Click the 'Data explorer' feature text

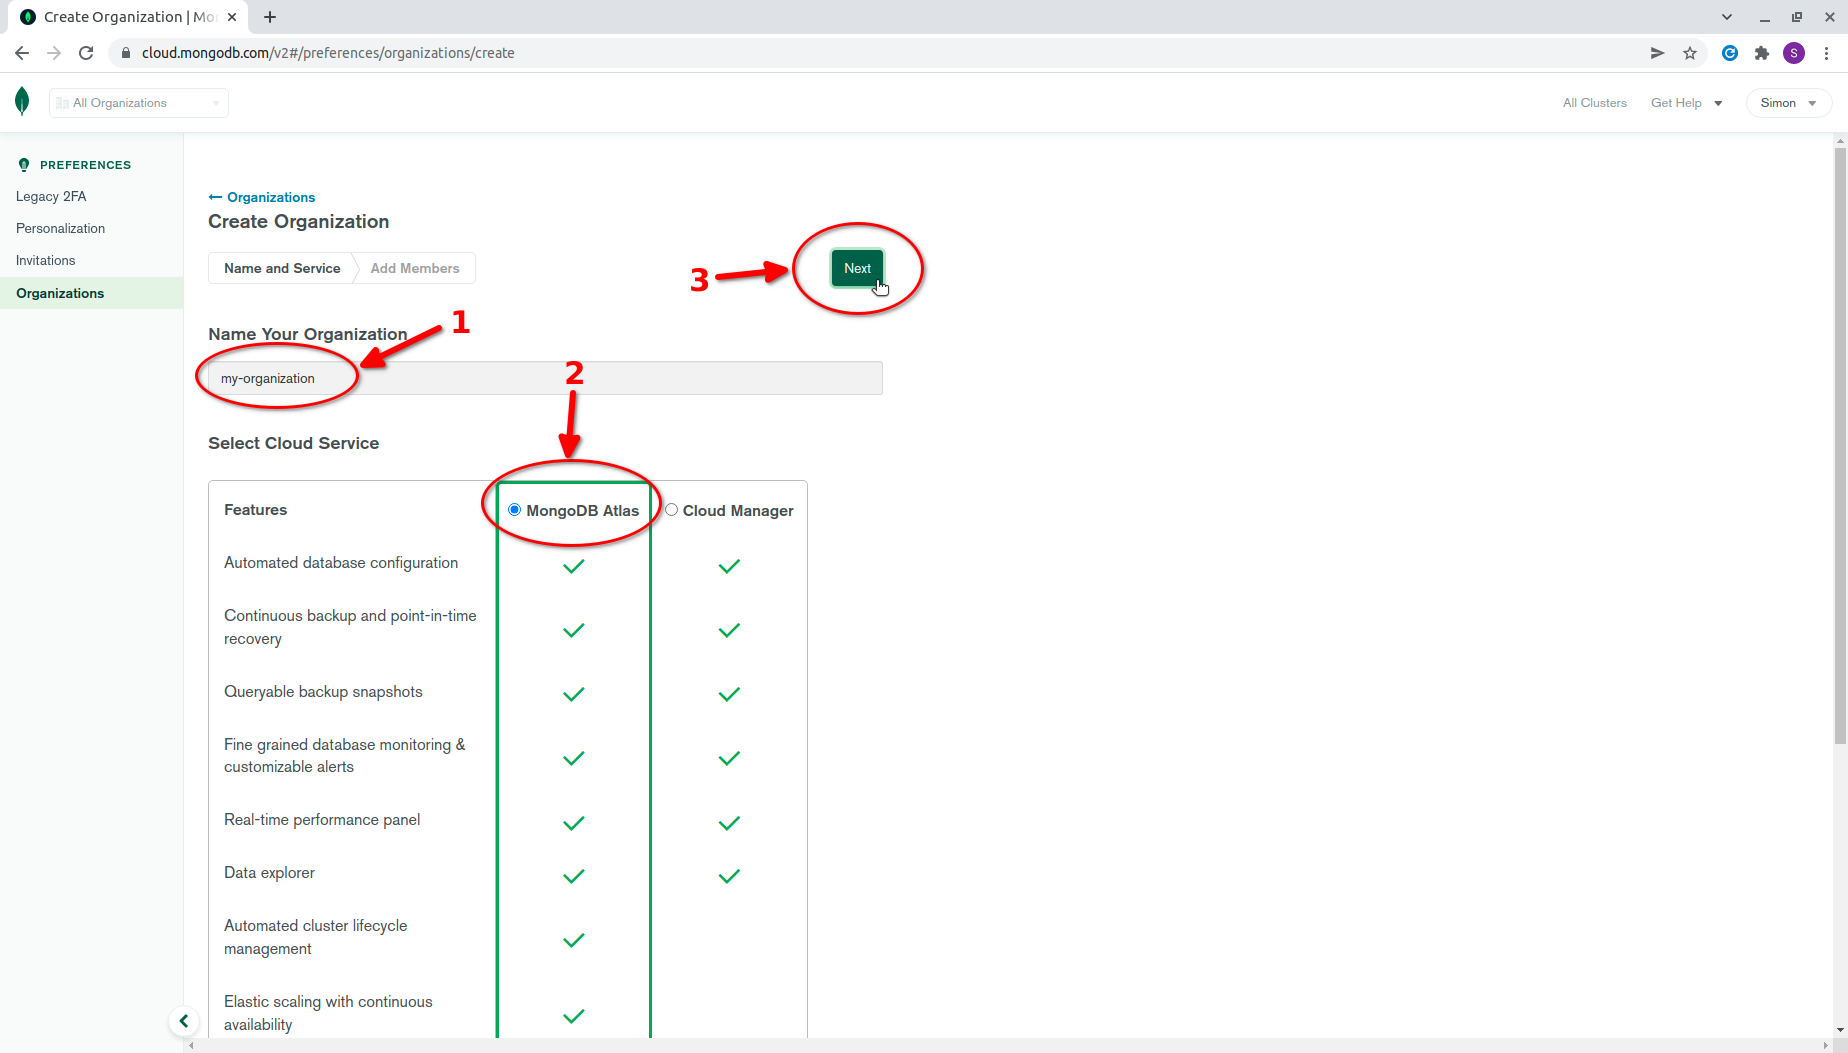coord(269,873)
